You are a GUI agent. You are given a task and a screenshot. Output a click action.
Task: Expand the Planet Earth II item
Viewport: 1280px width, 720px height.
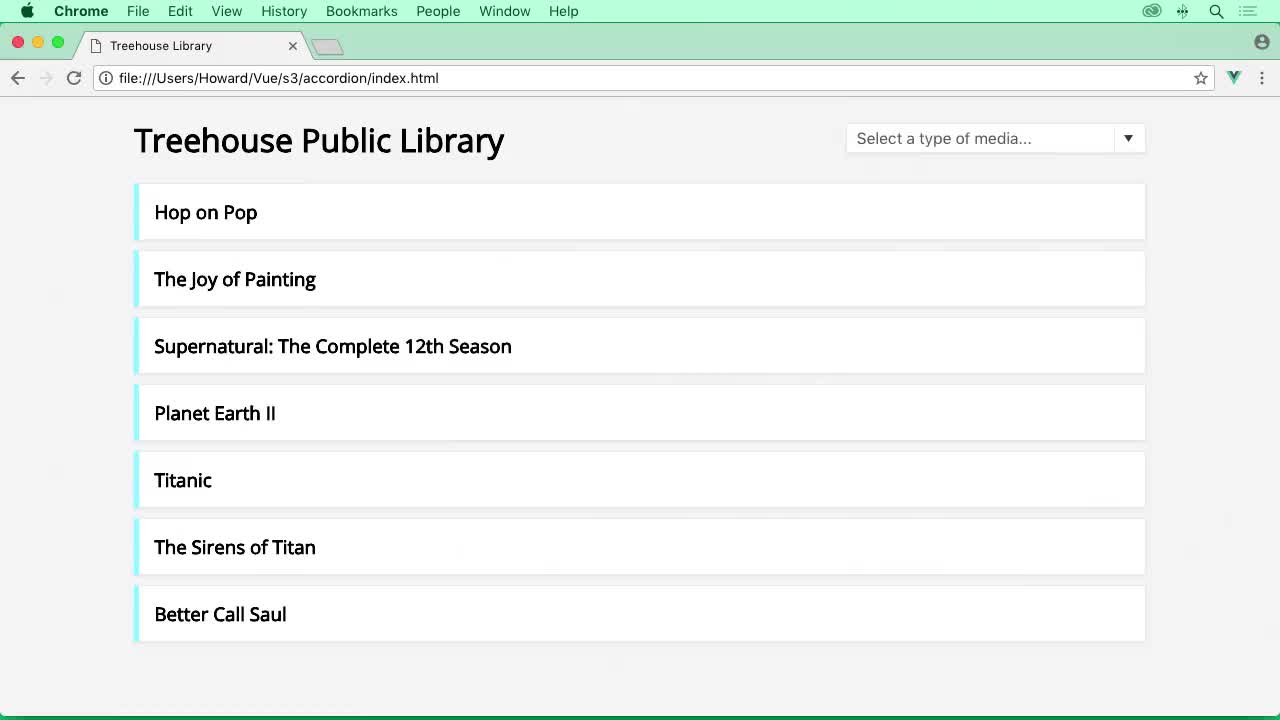click(x=640, y=413)
